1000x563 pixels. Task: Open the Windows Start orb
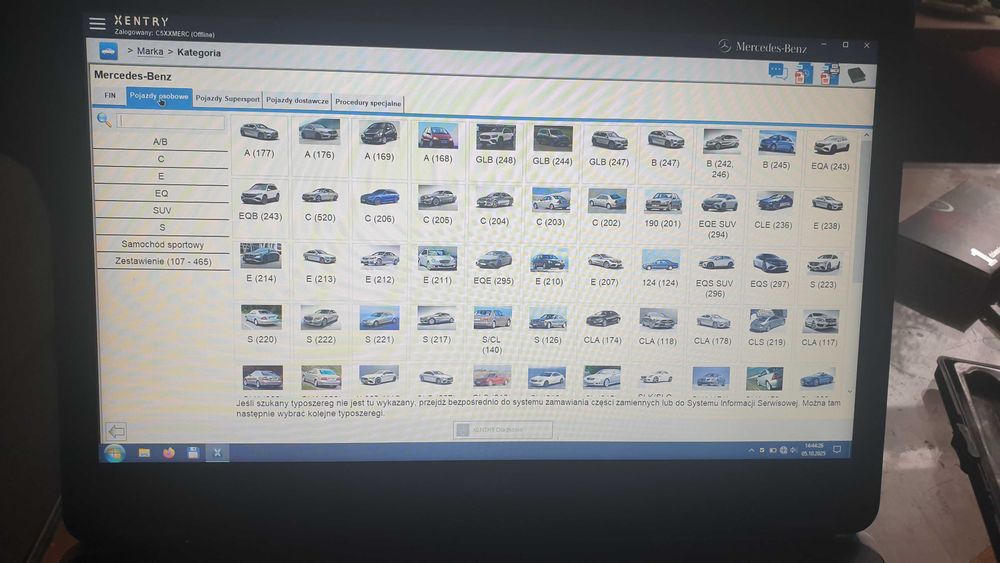(x=115, y=453)
